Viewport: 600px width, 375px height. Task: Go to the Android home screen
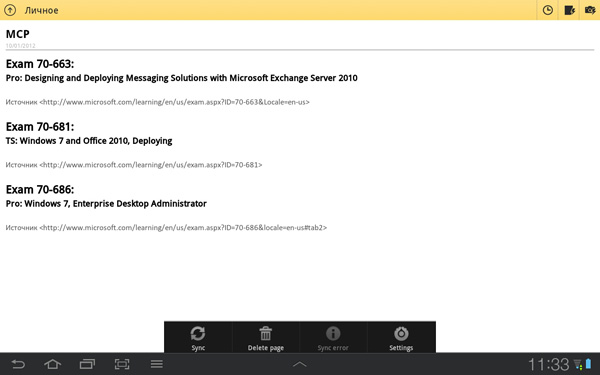(52, 364)
